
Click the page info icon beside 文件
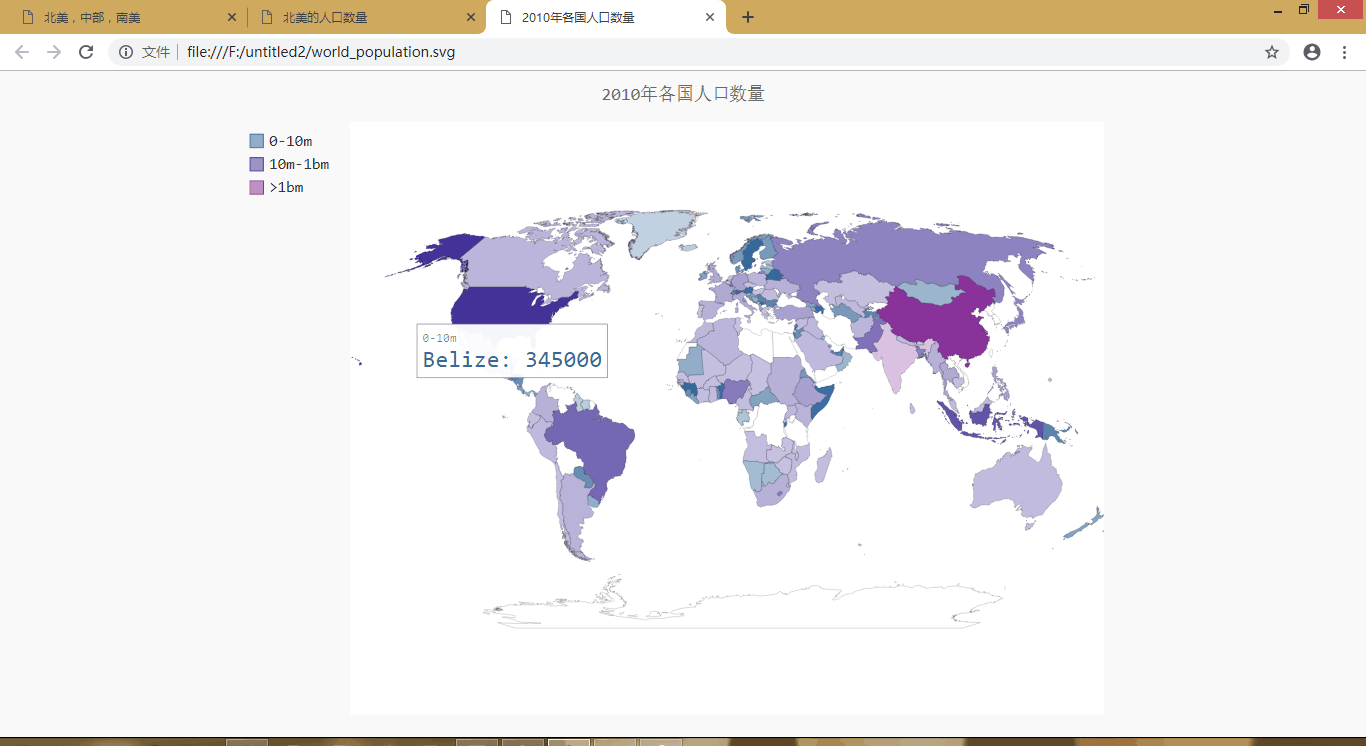125,52
